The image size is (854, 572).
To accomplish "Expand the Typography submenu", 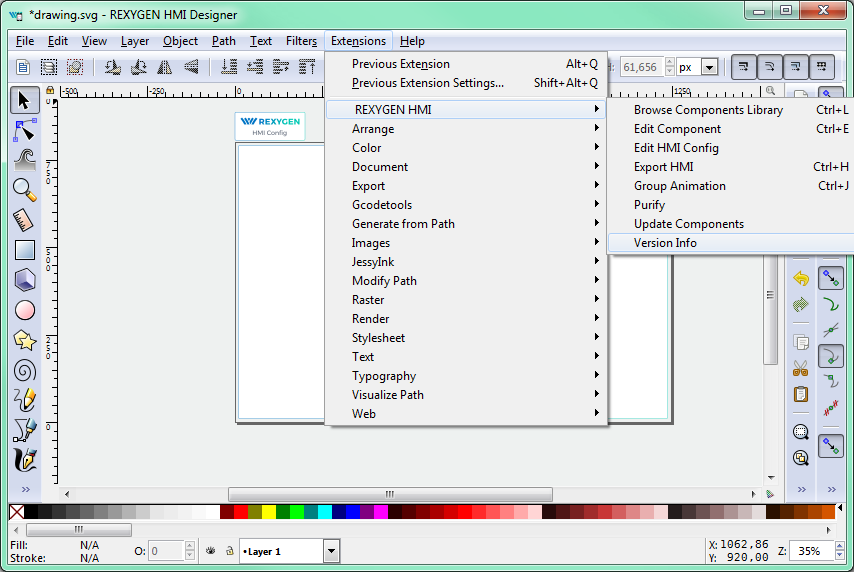I will pyautogui.click(x=466, y=376).
